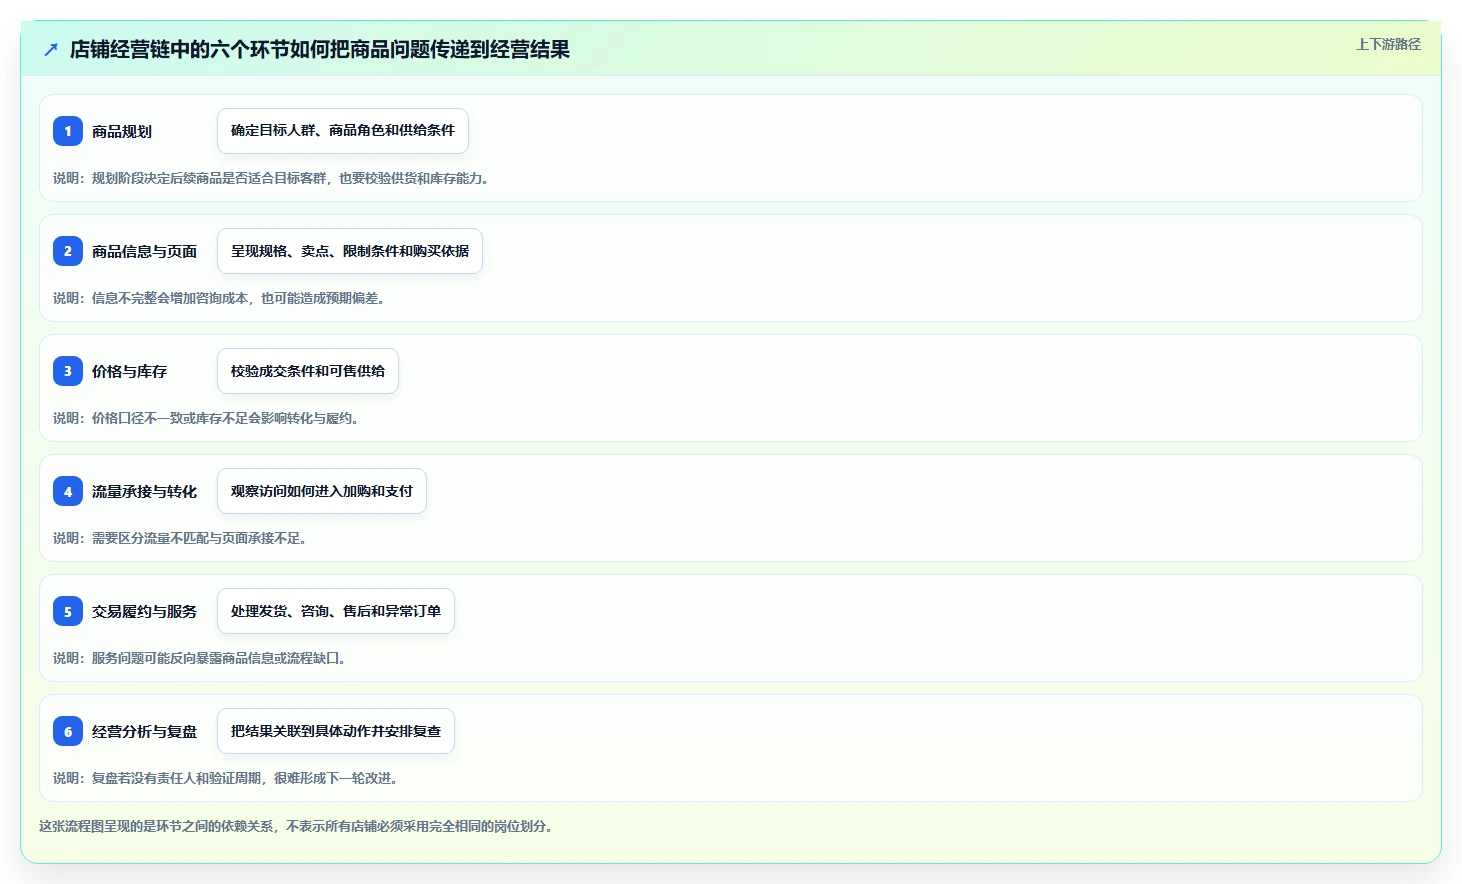This screenshot has width=1462, height=884.
Task: Select the 价格与库存 step label
Action: coord(129,371)
